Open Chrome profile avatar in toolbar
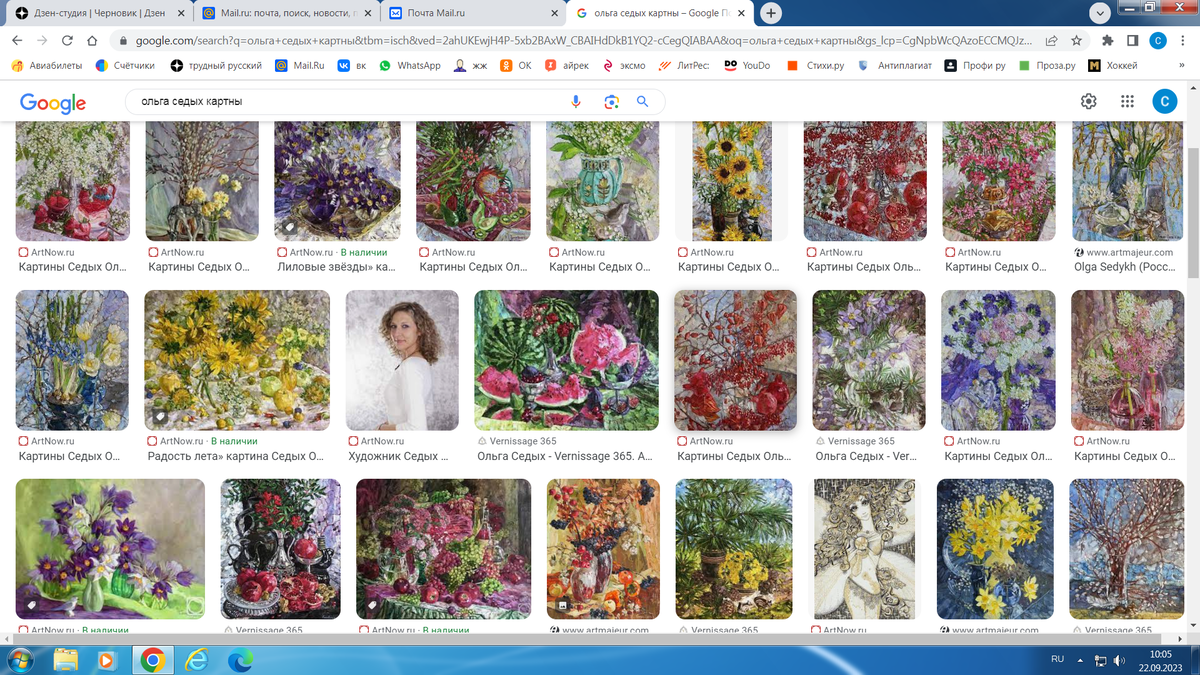This screenshot has width=1200, height=675. pyautogui.click(x=1158, y=41)
